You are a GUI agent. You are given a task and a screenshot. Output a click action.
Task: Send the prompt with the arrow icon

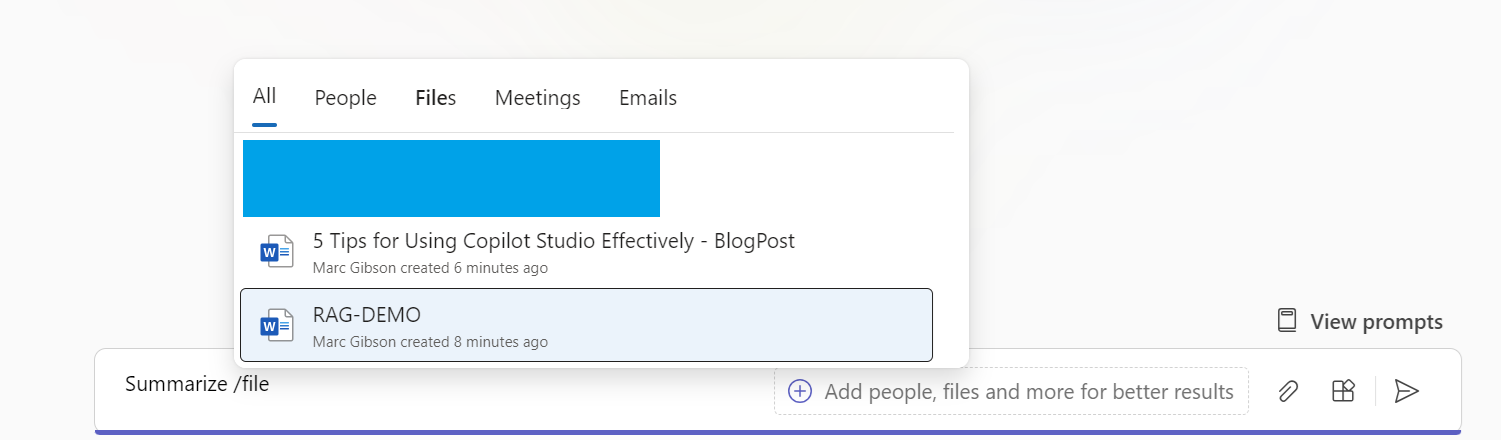click(1407, 391)
